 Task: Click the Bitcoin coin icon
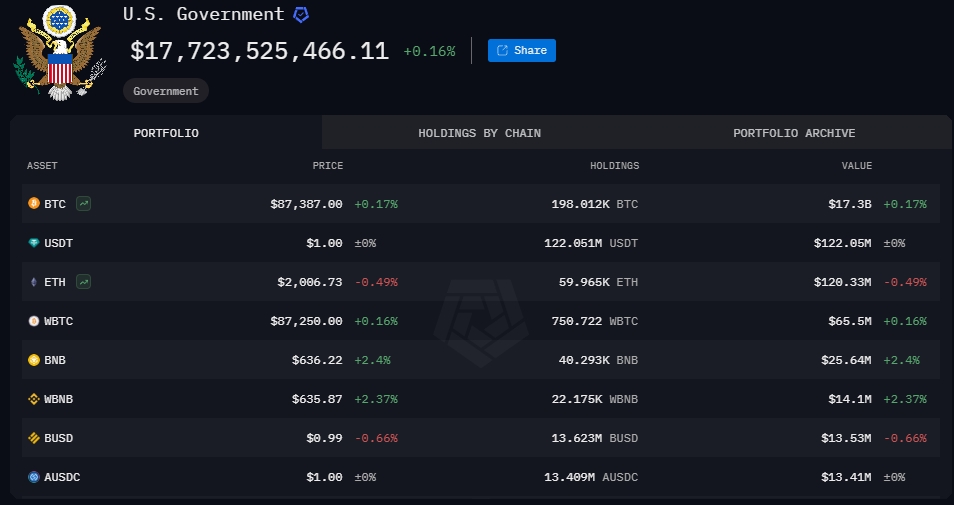coord(34,203)
